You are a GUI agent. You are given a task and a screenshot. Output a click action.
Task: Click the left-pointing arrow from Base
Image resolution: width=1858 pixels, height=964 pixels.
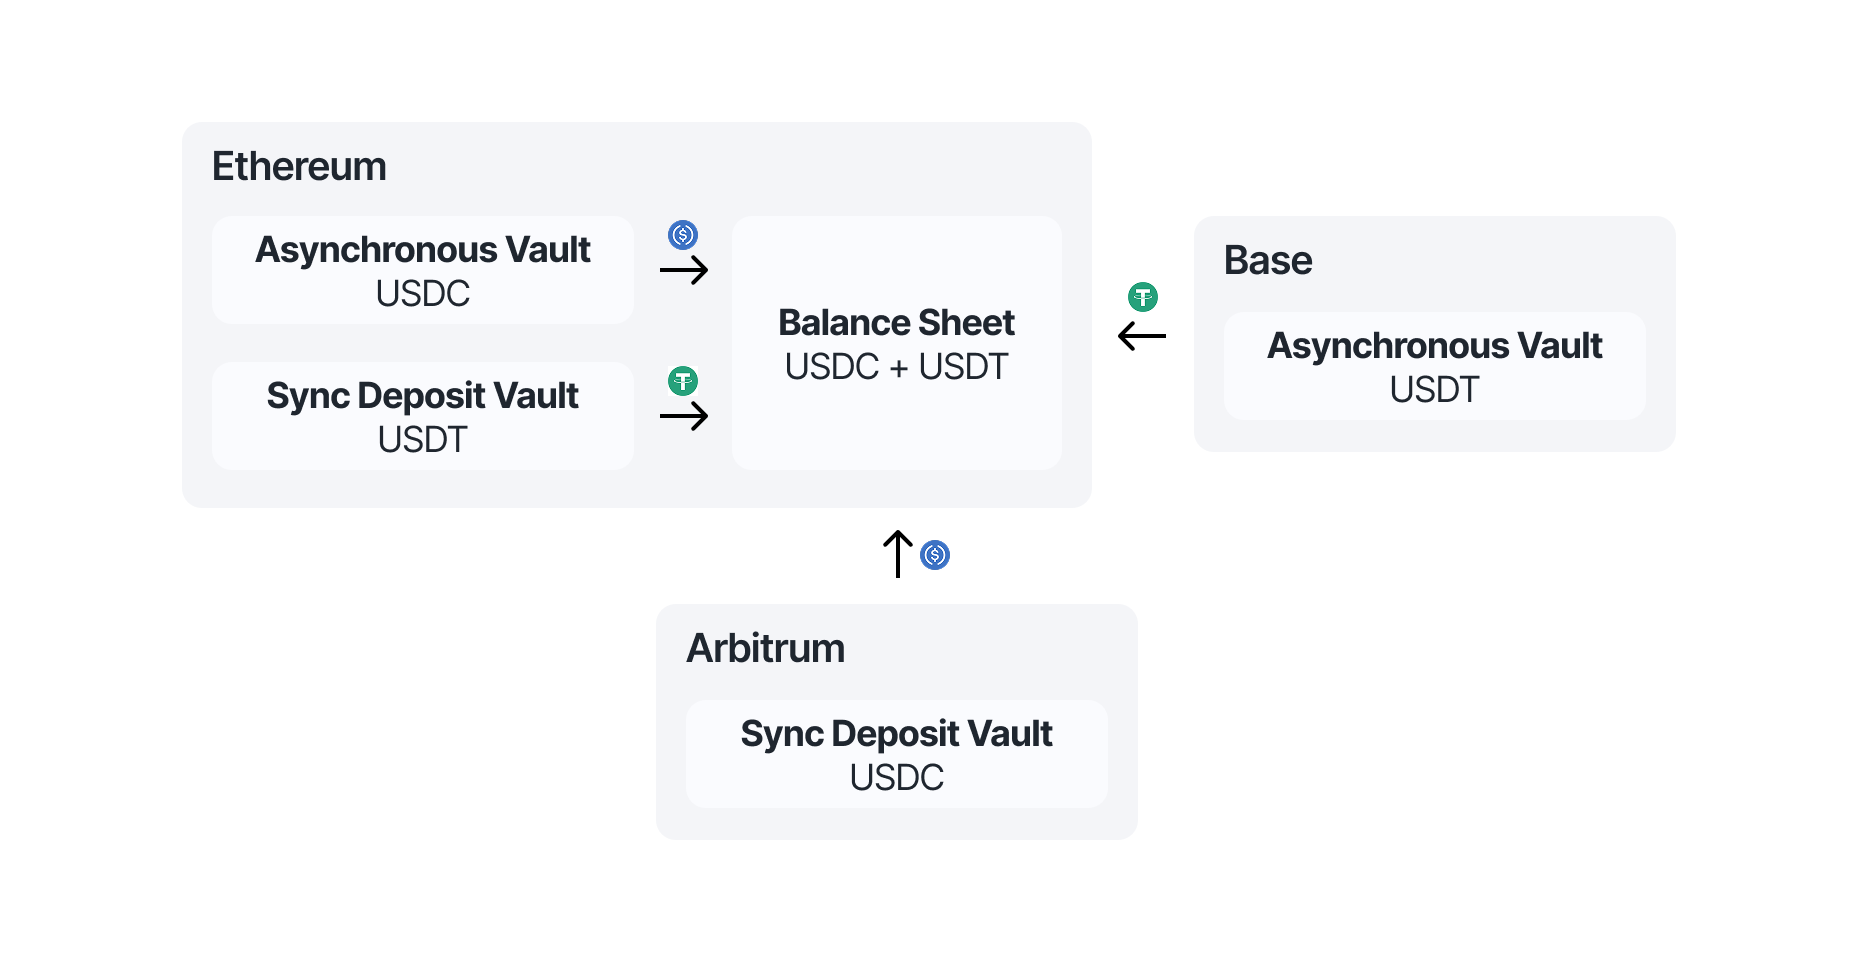point(1142,336)
